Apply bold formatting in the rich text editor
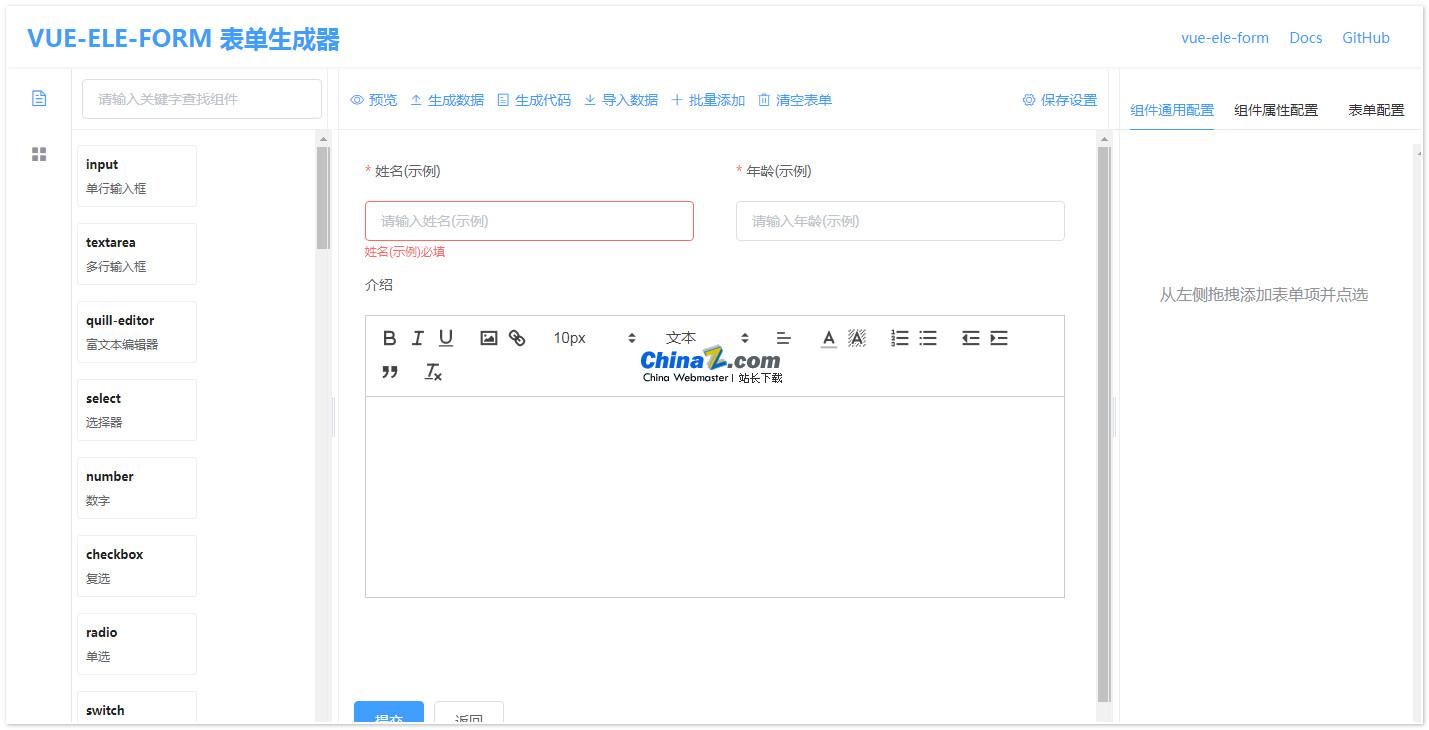 point(389,338)
